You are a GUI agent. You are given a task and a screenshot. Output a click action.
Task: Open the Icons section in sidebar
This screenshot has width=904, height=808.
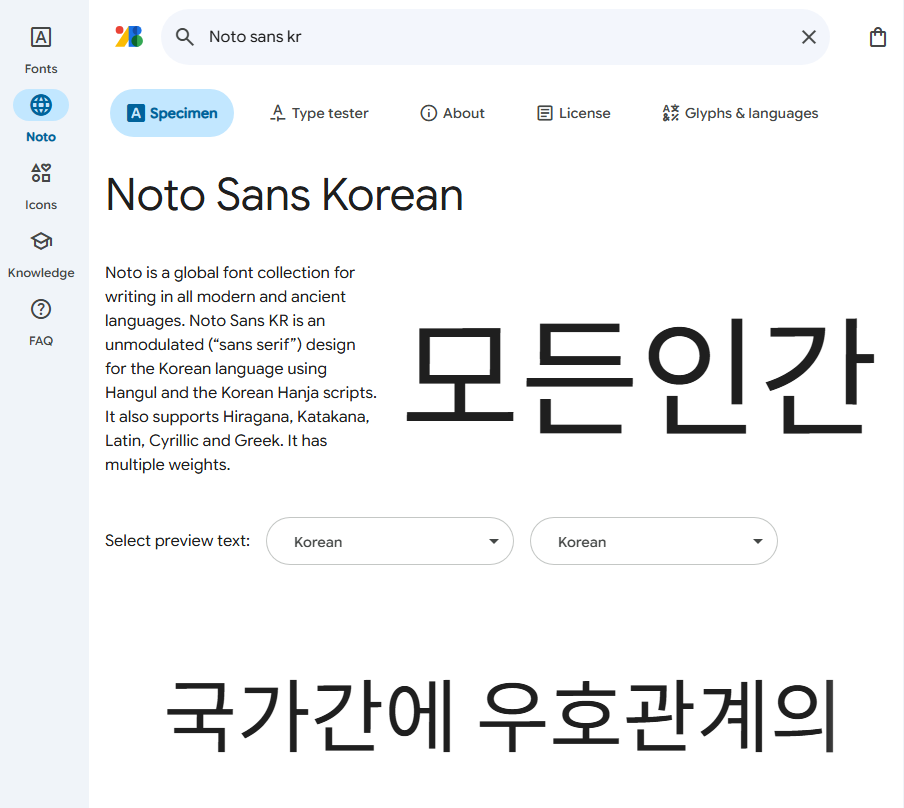[41, 187]
